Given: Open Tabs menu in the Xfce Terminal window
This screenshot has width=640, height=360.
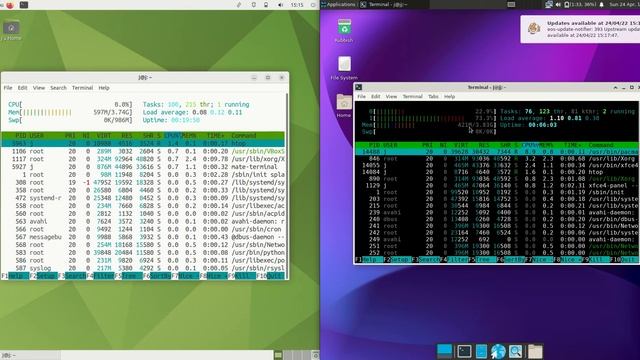Looking at the screenshot, I should pyautogui.click(x=433, y=97).
